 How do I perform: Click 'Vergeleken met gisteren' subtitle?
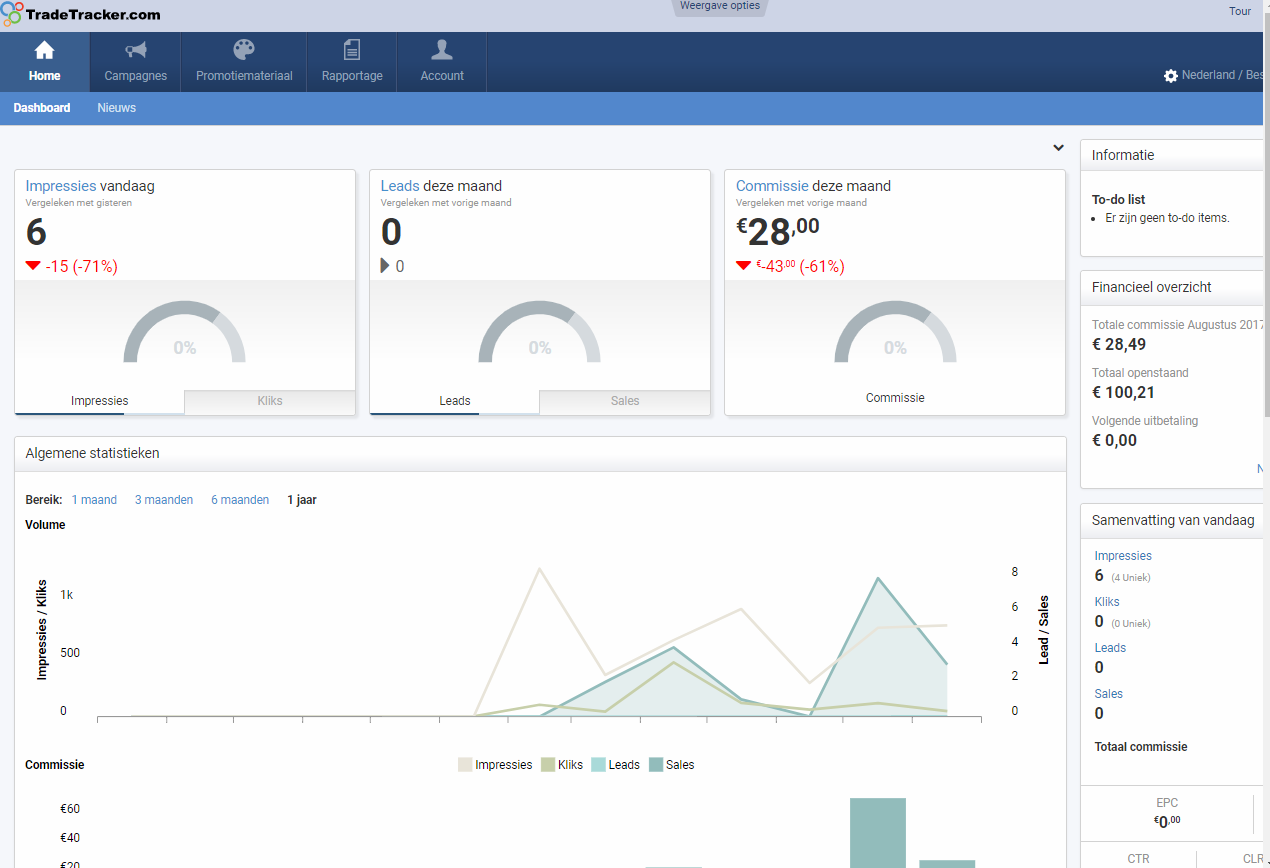[79, 203]
